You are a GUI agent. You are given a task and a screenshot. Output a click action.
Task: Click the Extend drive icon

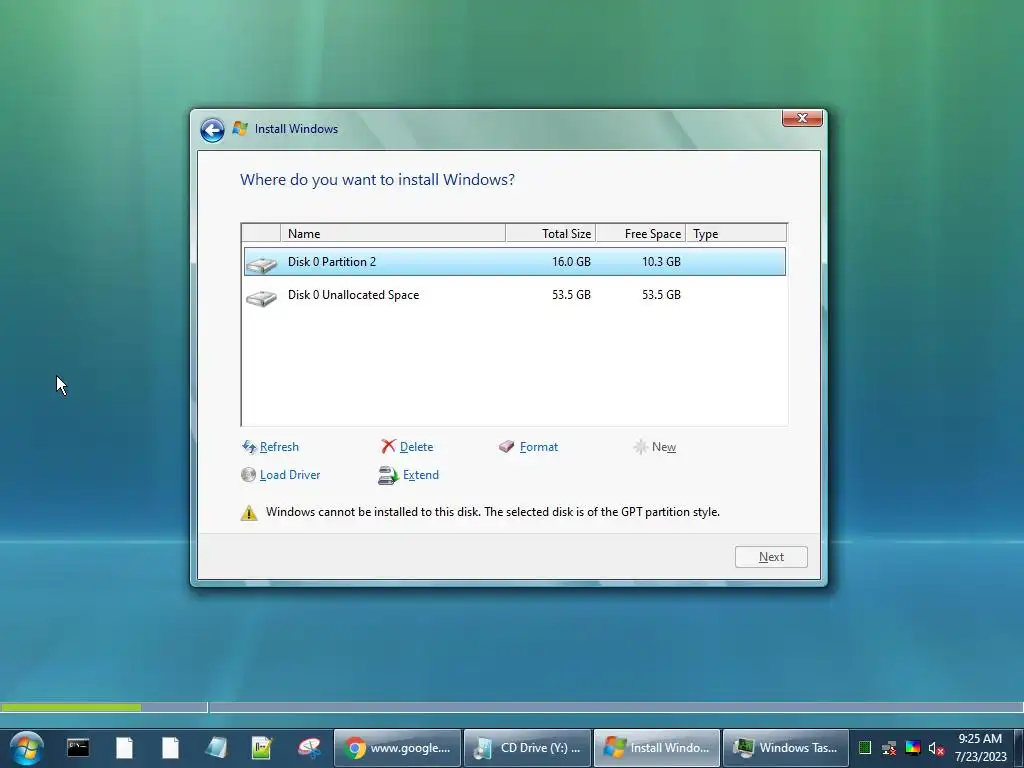coord(388,475)
